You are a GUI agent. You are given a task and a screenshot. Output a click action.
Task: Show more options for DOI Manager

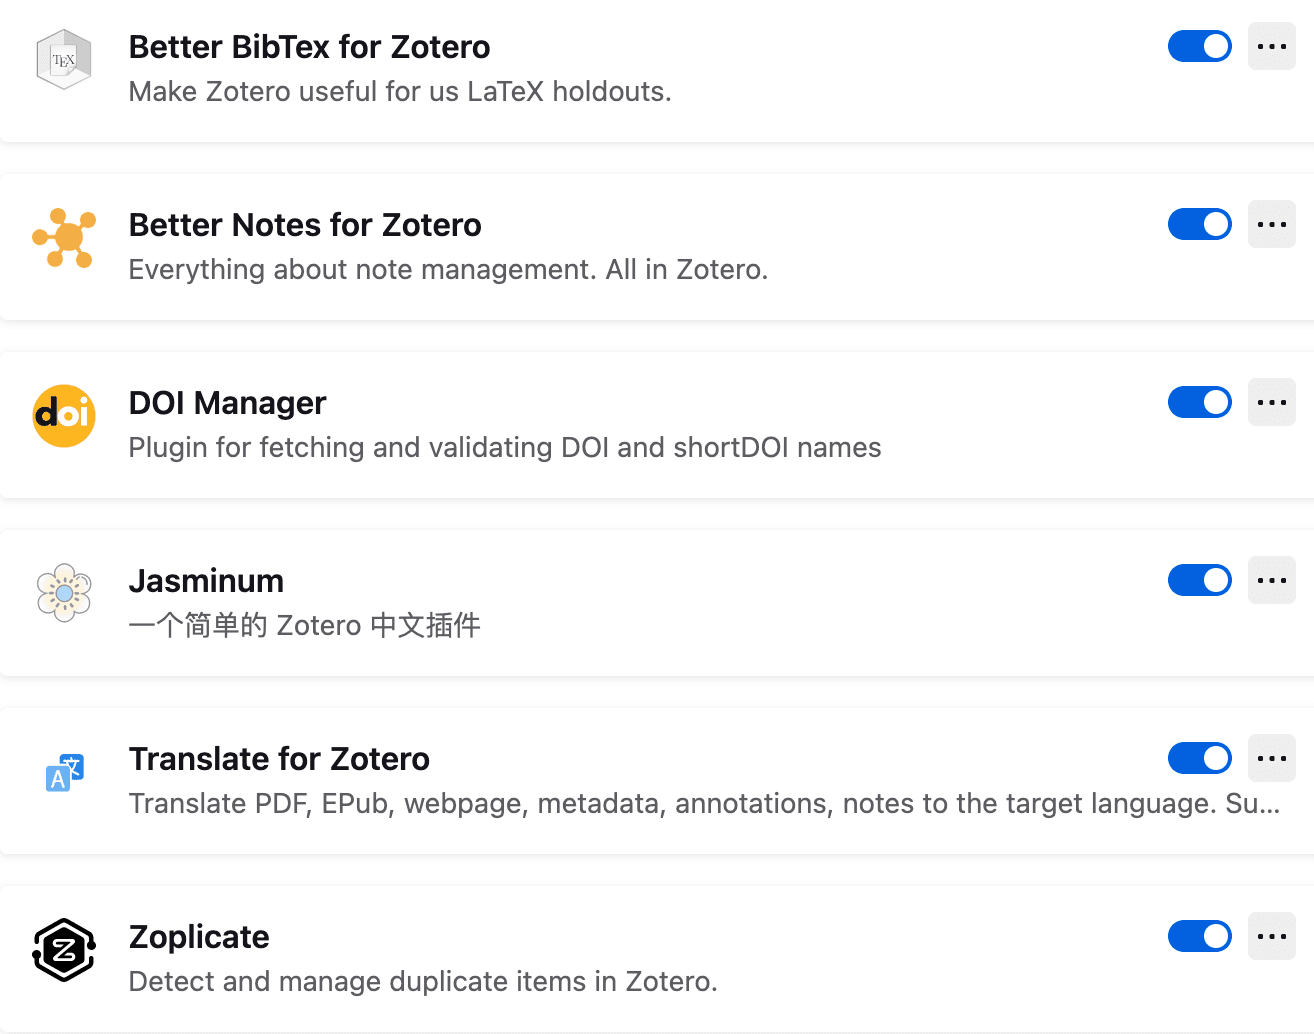click(1272, 402)
